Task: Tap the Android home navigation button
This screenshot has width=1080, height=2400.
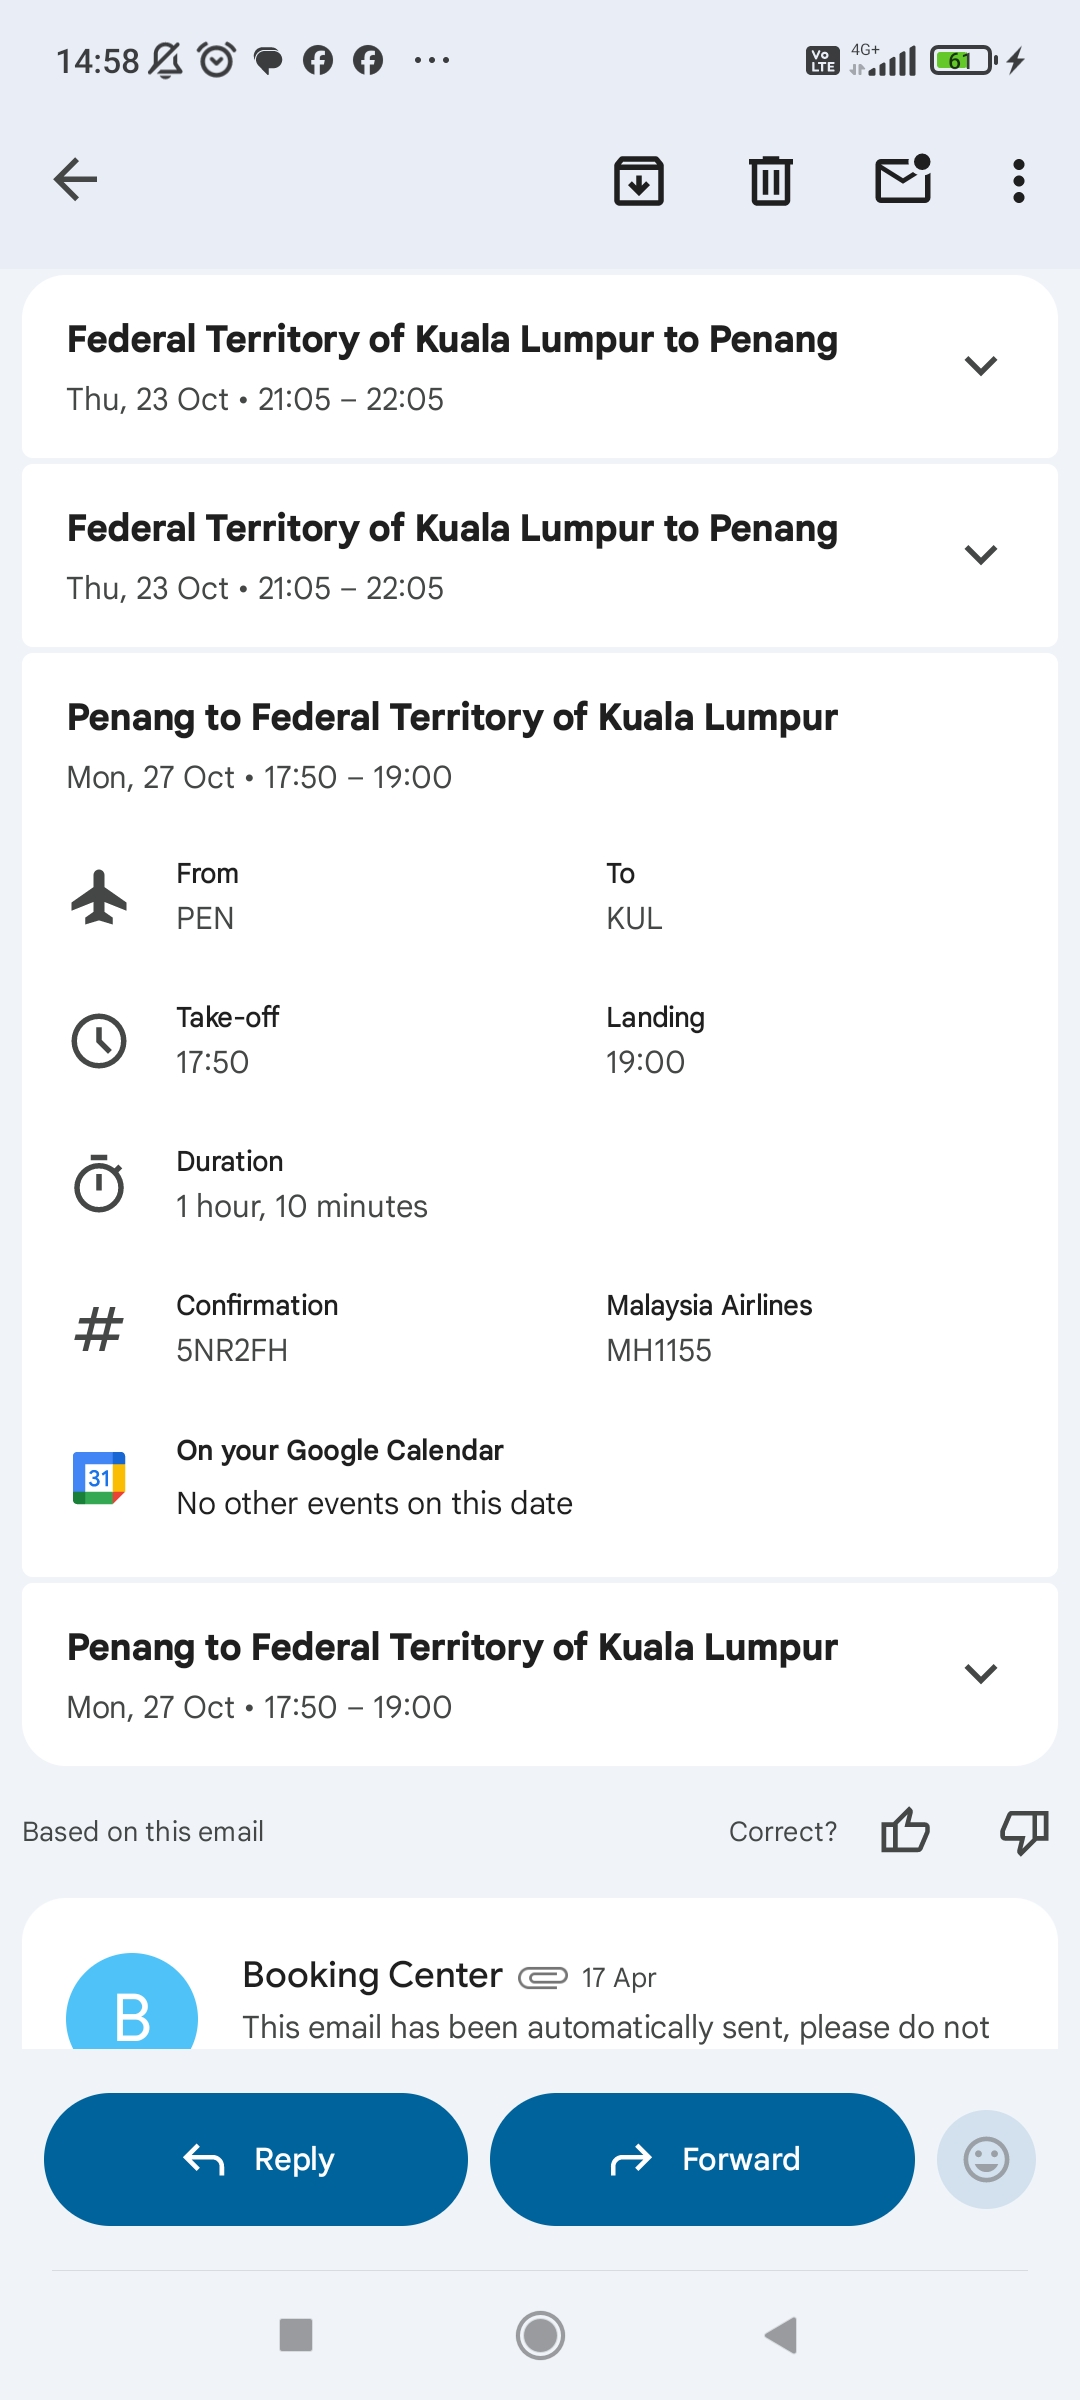Action: pyautogui.click(x=540, y=2335)
